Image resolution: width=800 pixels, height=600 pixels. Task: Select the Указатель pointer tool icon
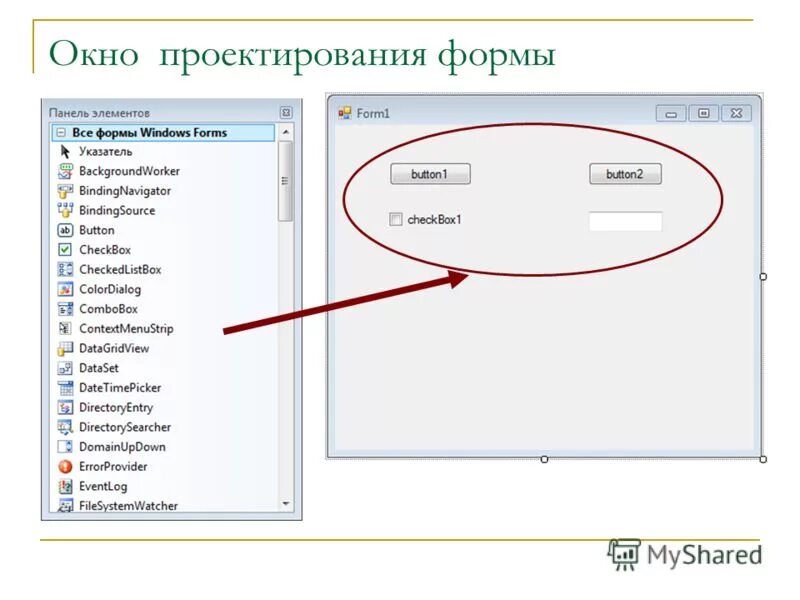tap(65, 152)
